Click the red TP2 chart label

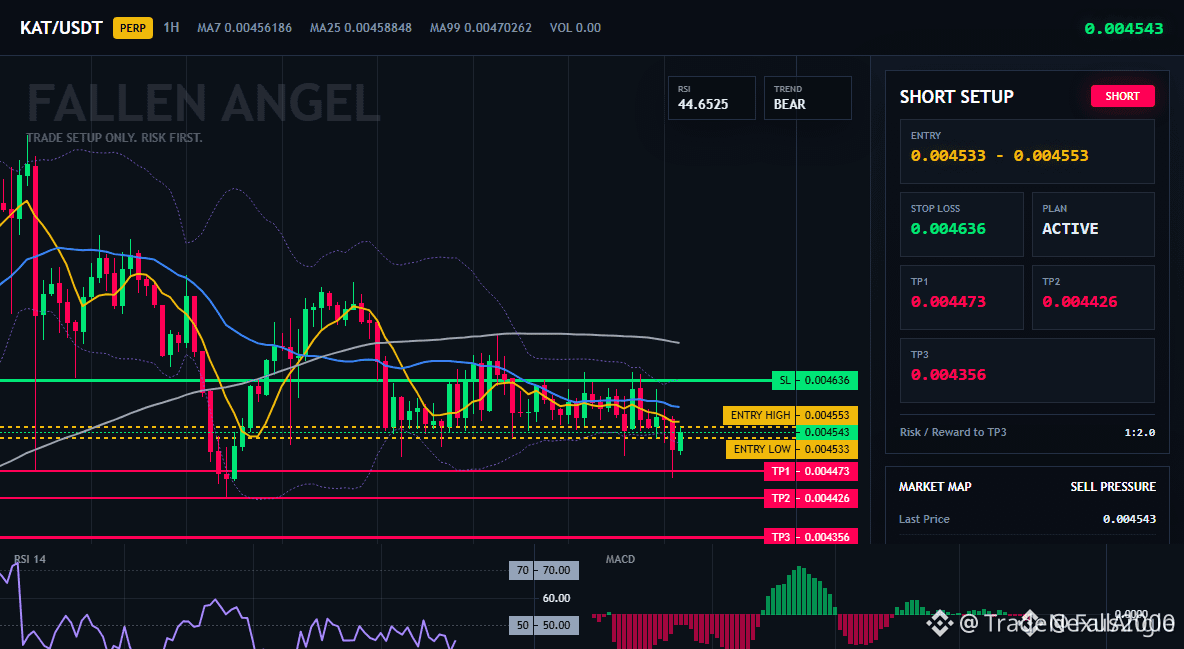pyautogui.click(x=811, y=498)
